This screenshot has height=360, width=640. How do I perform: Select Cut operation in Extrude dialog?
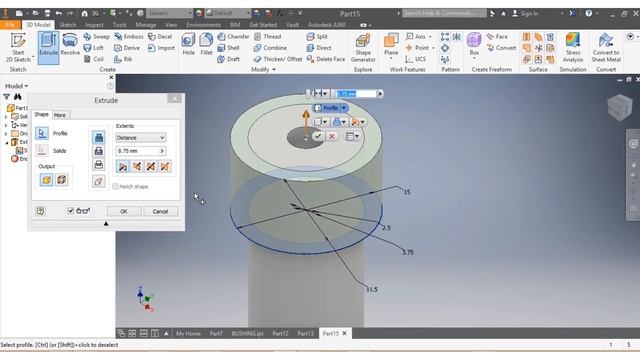point(99,151)
